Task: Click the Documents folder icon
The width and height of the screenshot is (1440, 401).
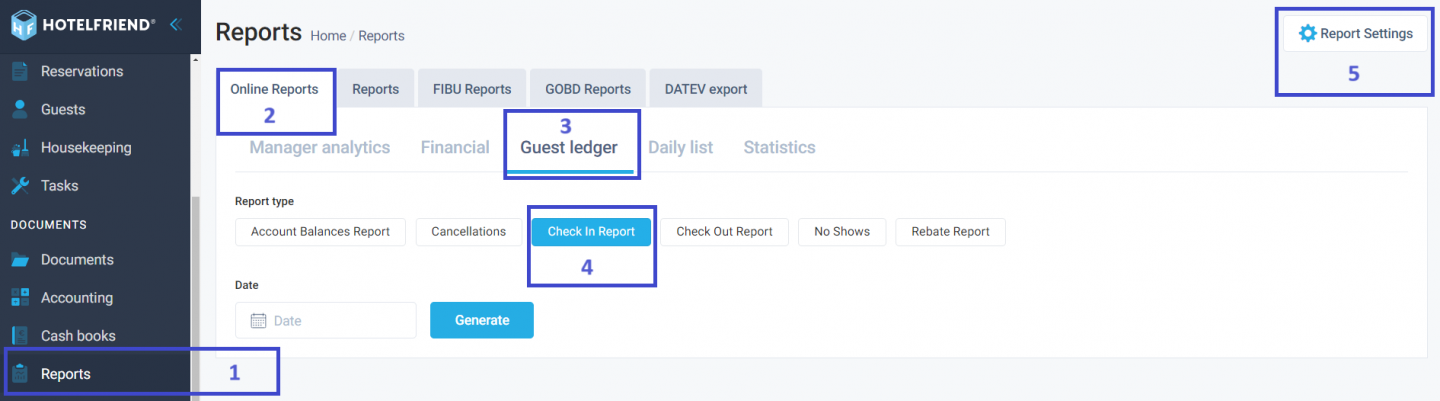Action: coord(20,260)
